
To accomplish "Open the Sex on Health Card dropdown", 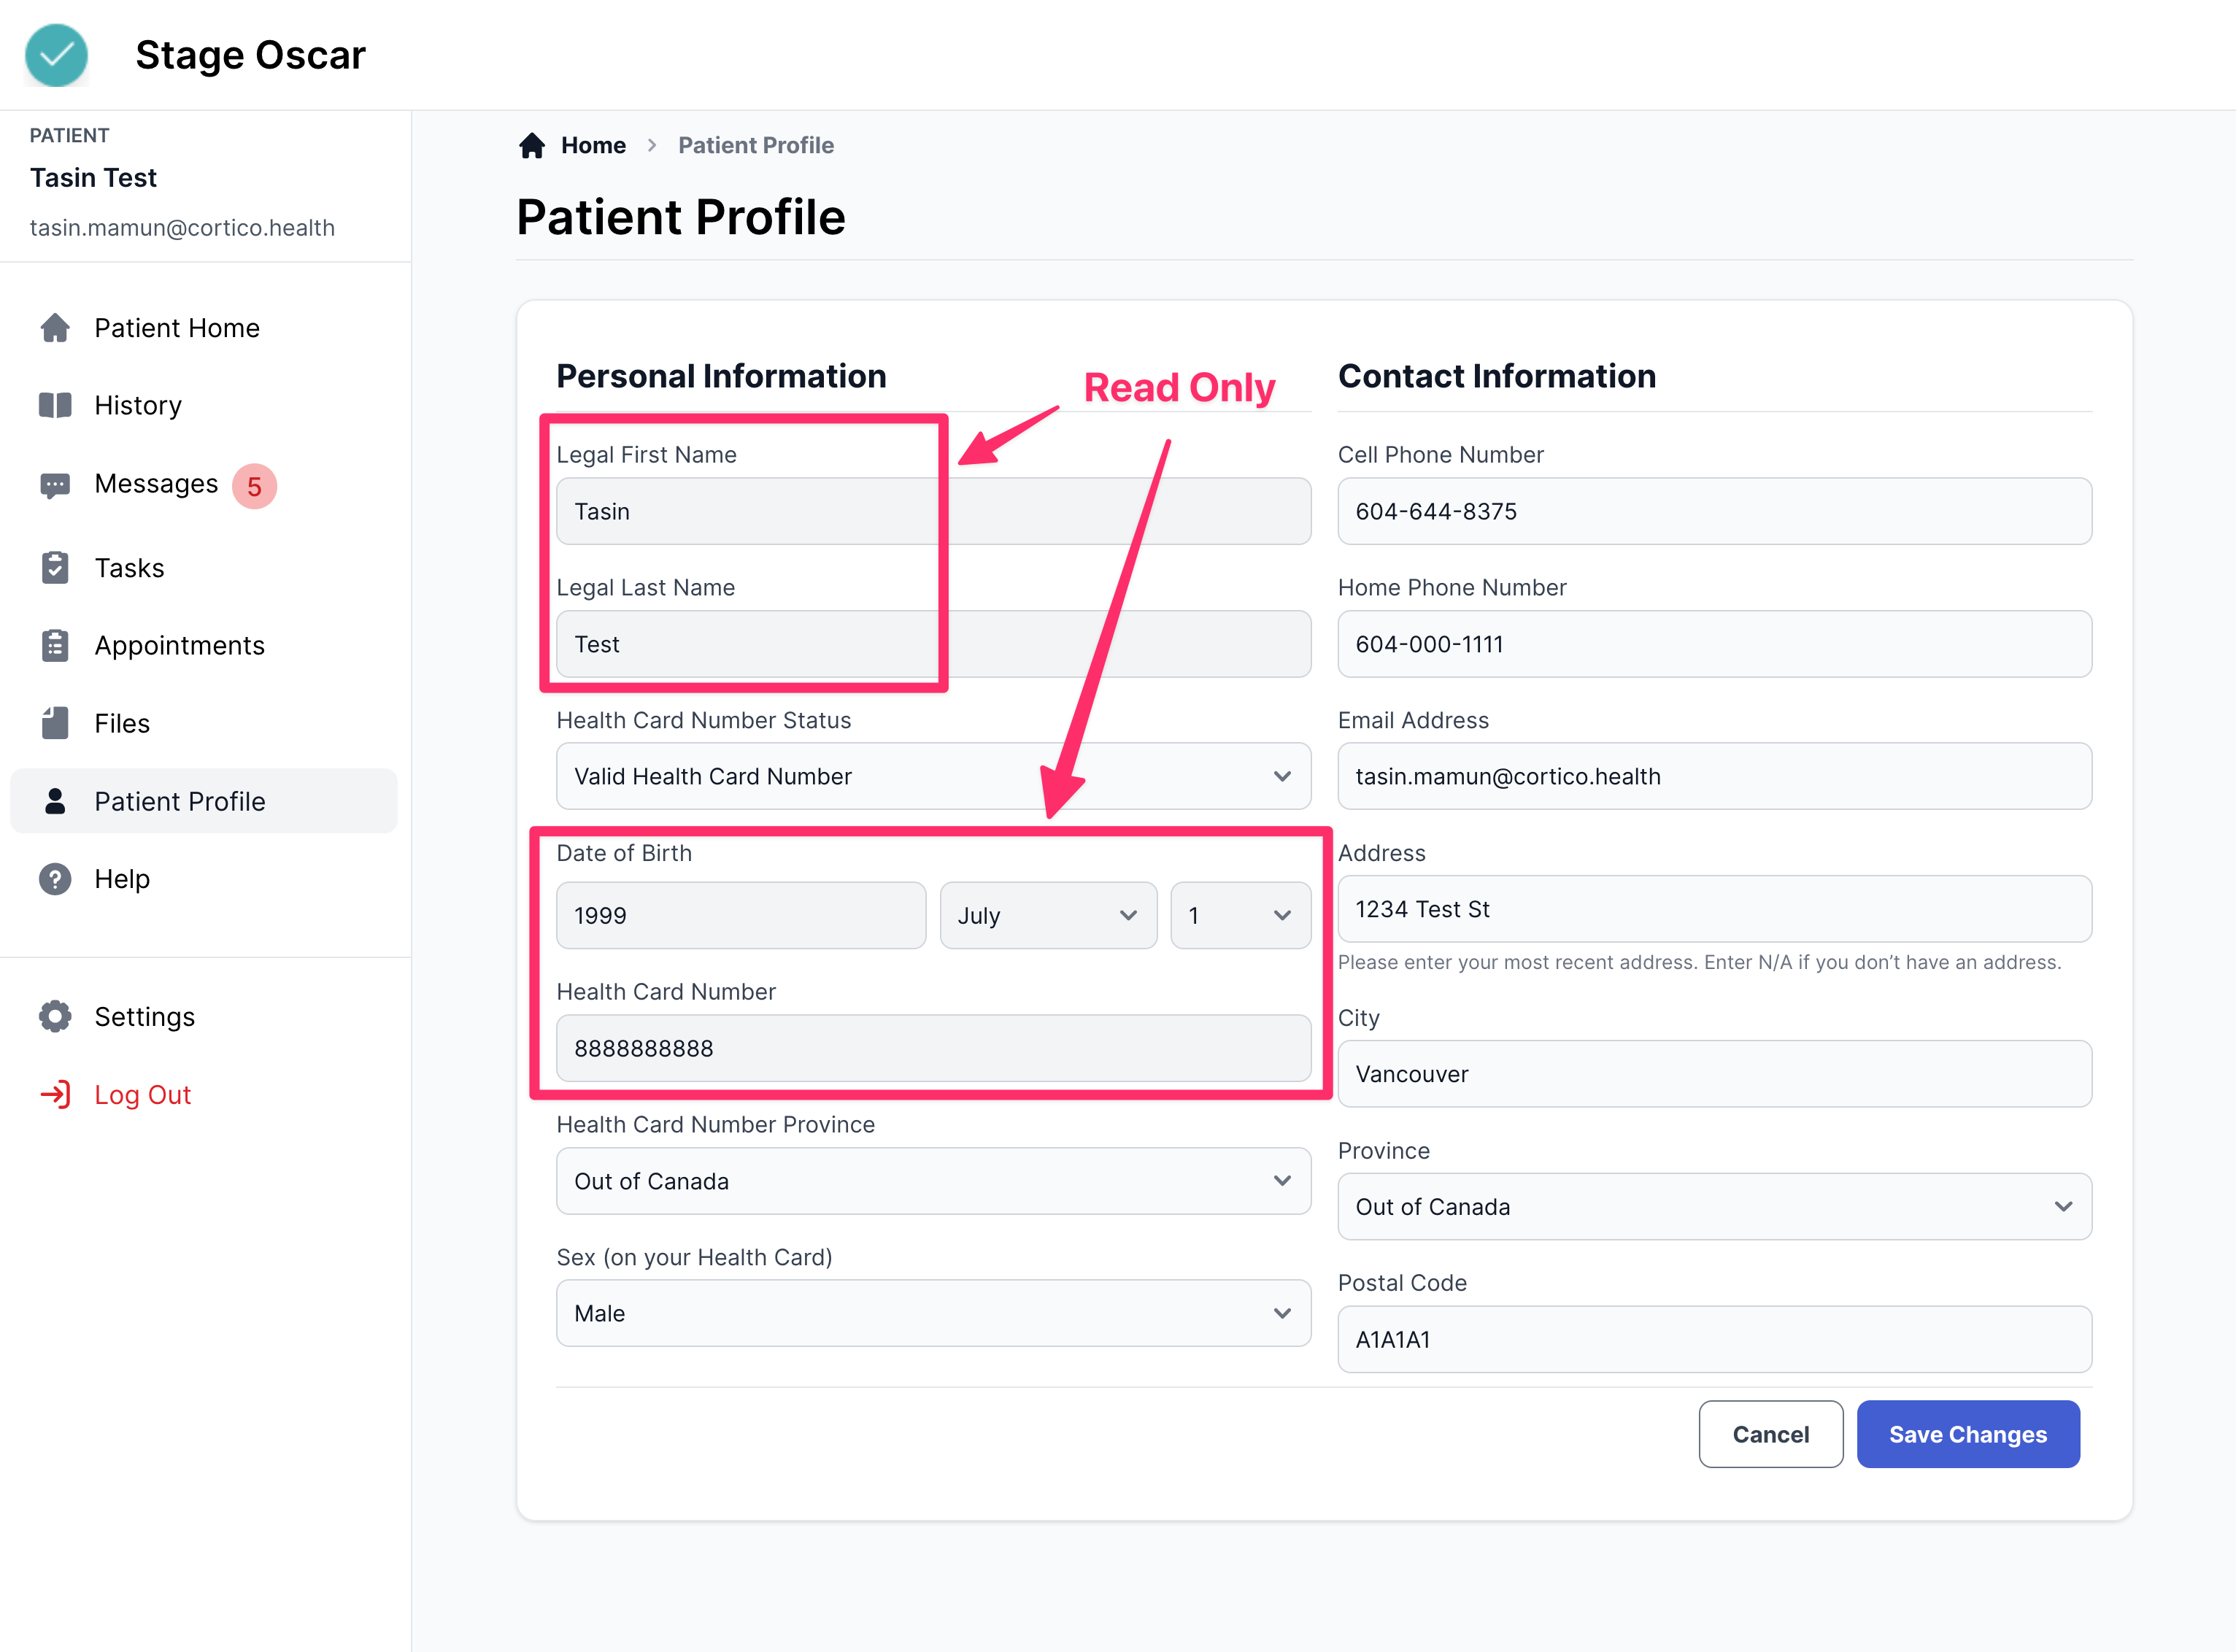I will pos(932,1313).
